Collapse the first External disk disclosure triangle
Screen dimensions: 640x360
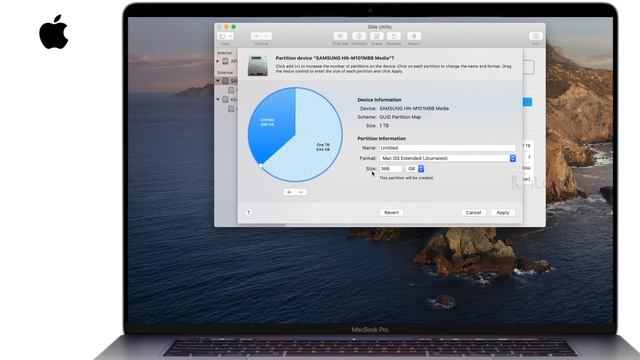[x=218, y=80]
